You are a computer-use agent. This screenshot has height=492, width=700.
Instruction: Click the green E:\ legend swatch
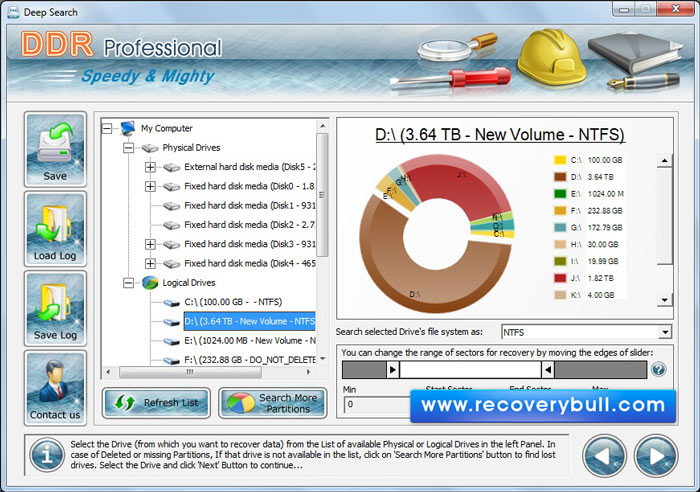coord(560,194)
